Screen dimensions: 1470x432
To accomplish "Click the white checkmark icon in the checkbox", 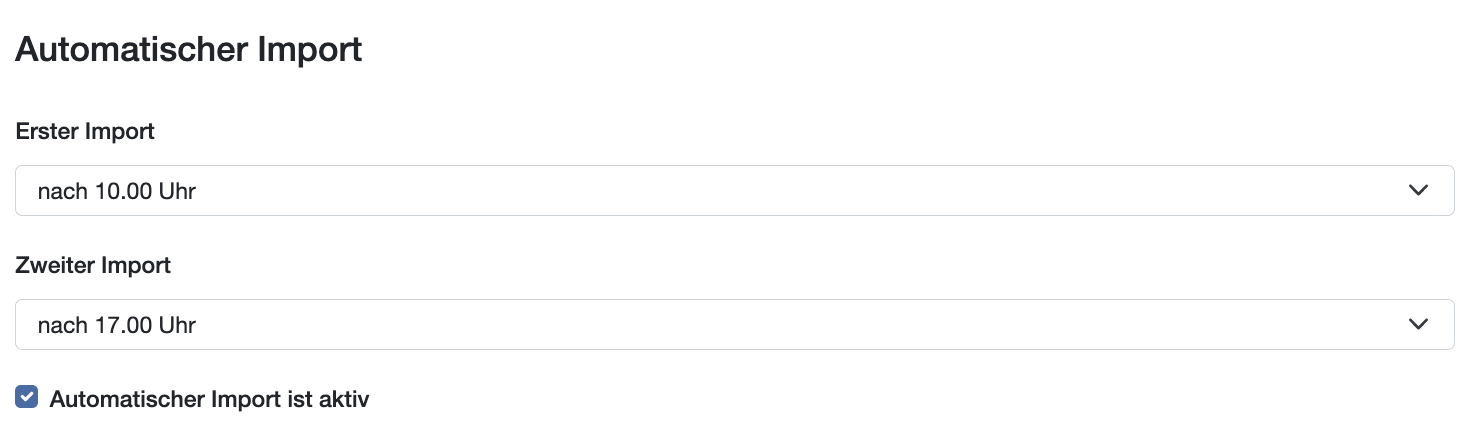I will (x=27, y=398).
